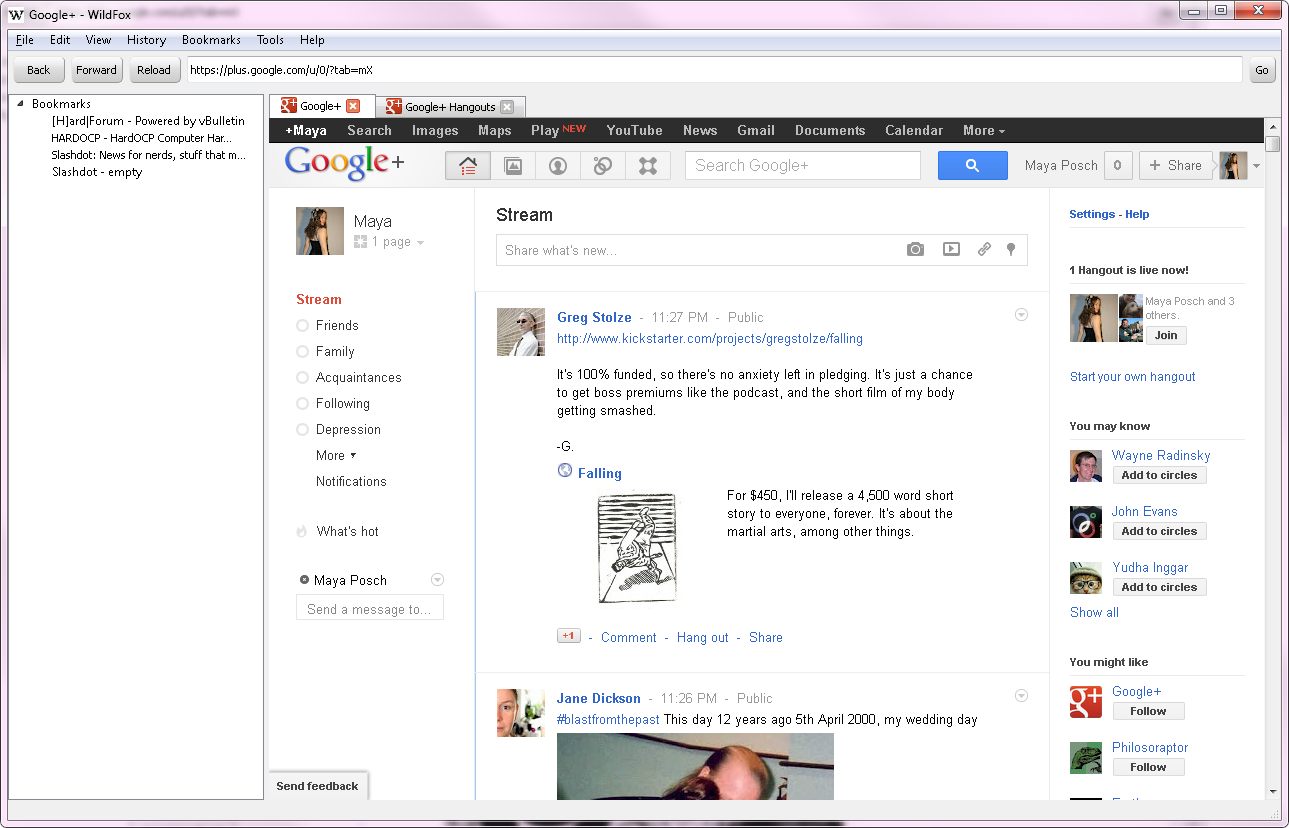The image size is (1289, 828).
Task: Join the live hangout
Action: point(1166,335)
